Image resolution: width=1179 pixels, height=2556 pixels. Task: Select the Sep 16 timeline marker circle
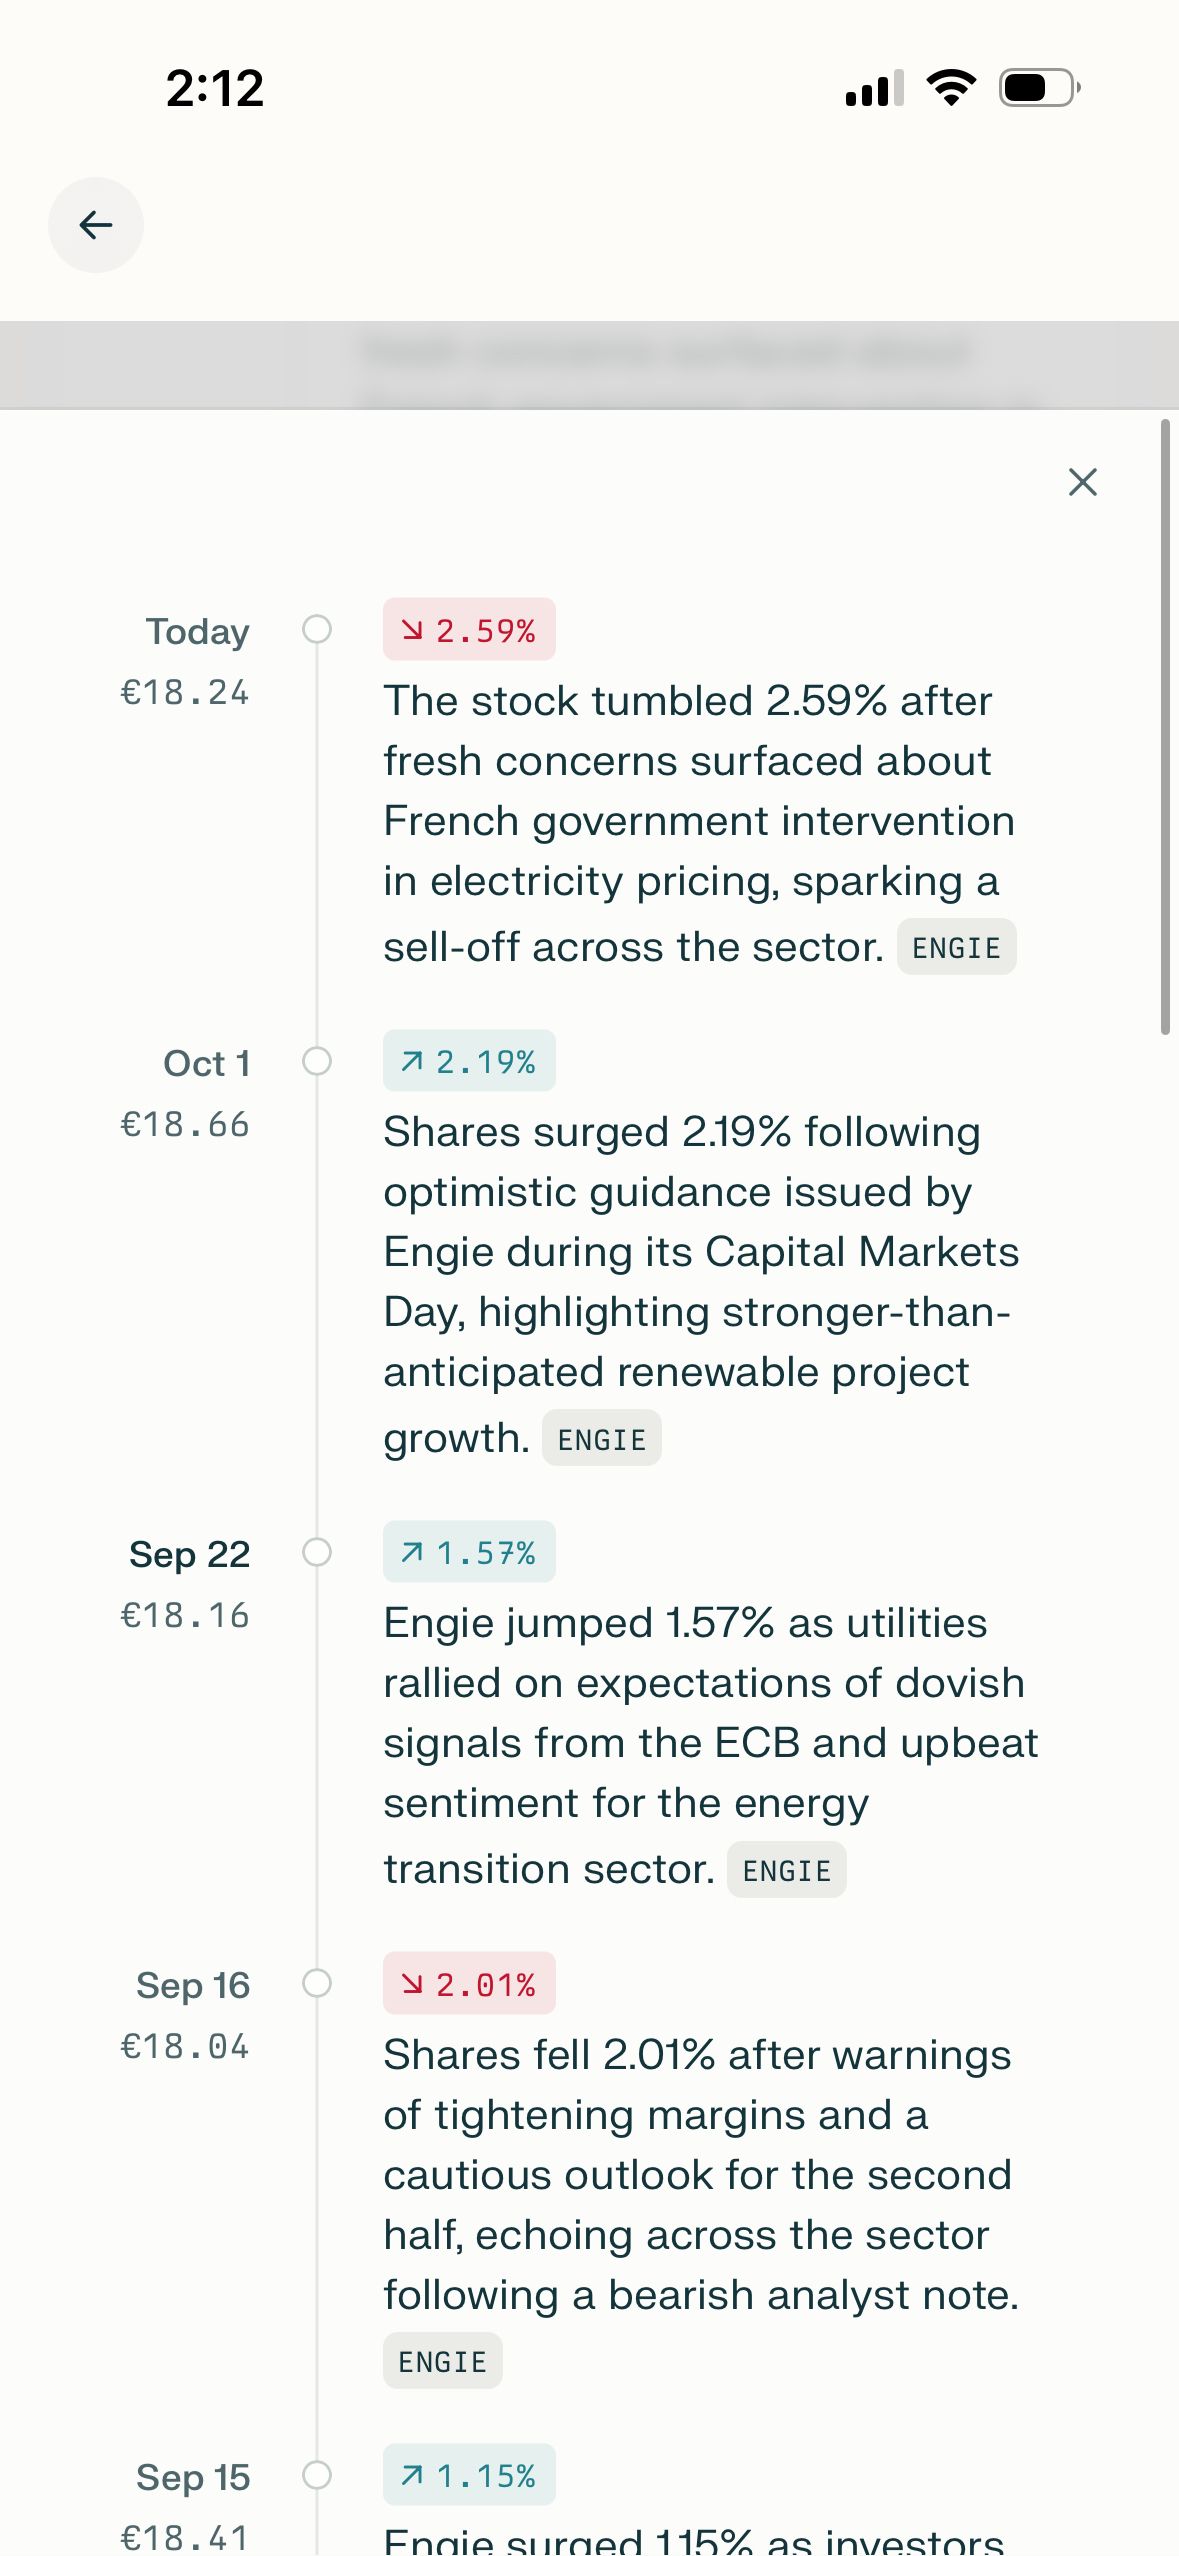pos(317,1983)
